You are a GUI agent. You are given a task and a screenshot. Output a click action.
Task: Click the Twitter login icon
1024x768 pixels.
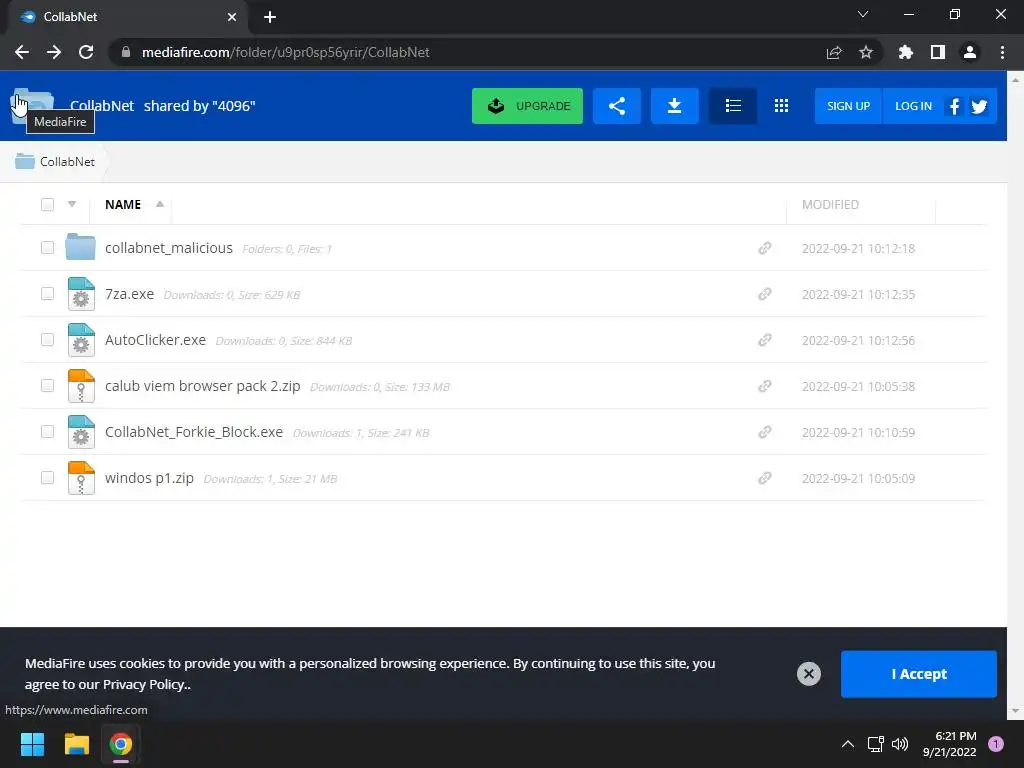(x=979, y=106)
